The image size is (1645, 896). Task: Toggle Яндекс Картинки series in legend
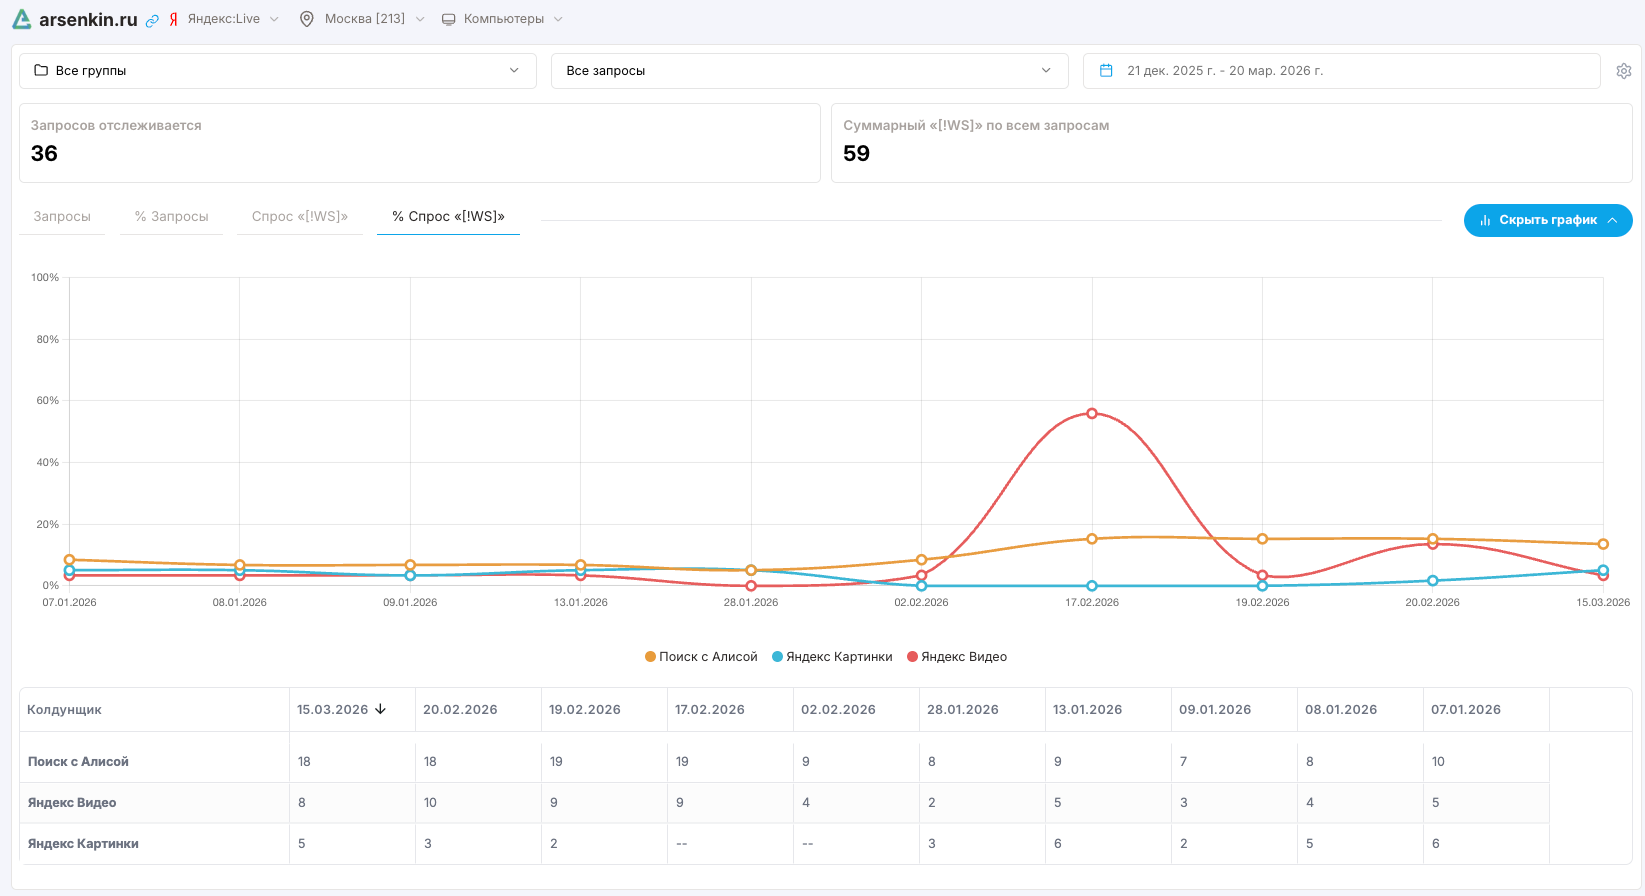(832, 657)
